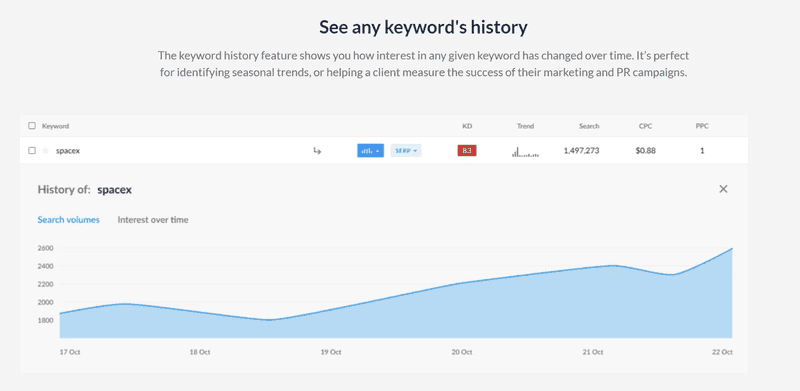Switch to Interest over time tab
The height and width of the screenshot is (391, 800).
tap(153, 219)
